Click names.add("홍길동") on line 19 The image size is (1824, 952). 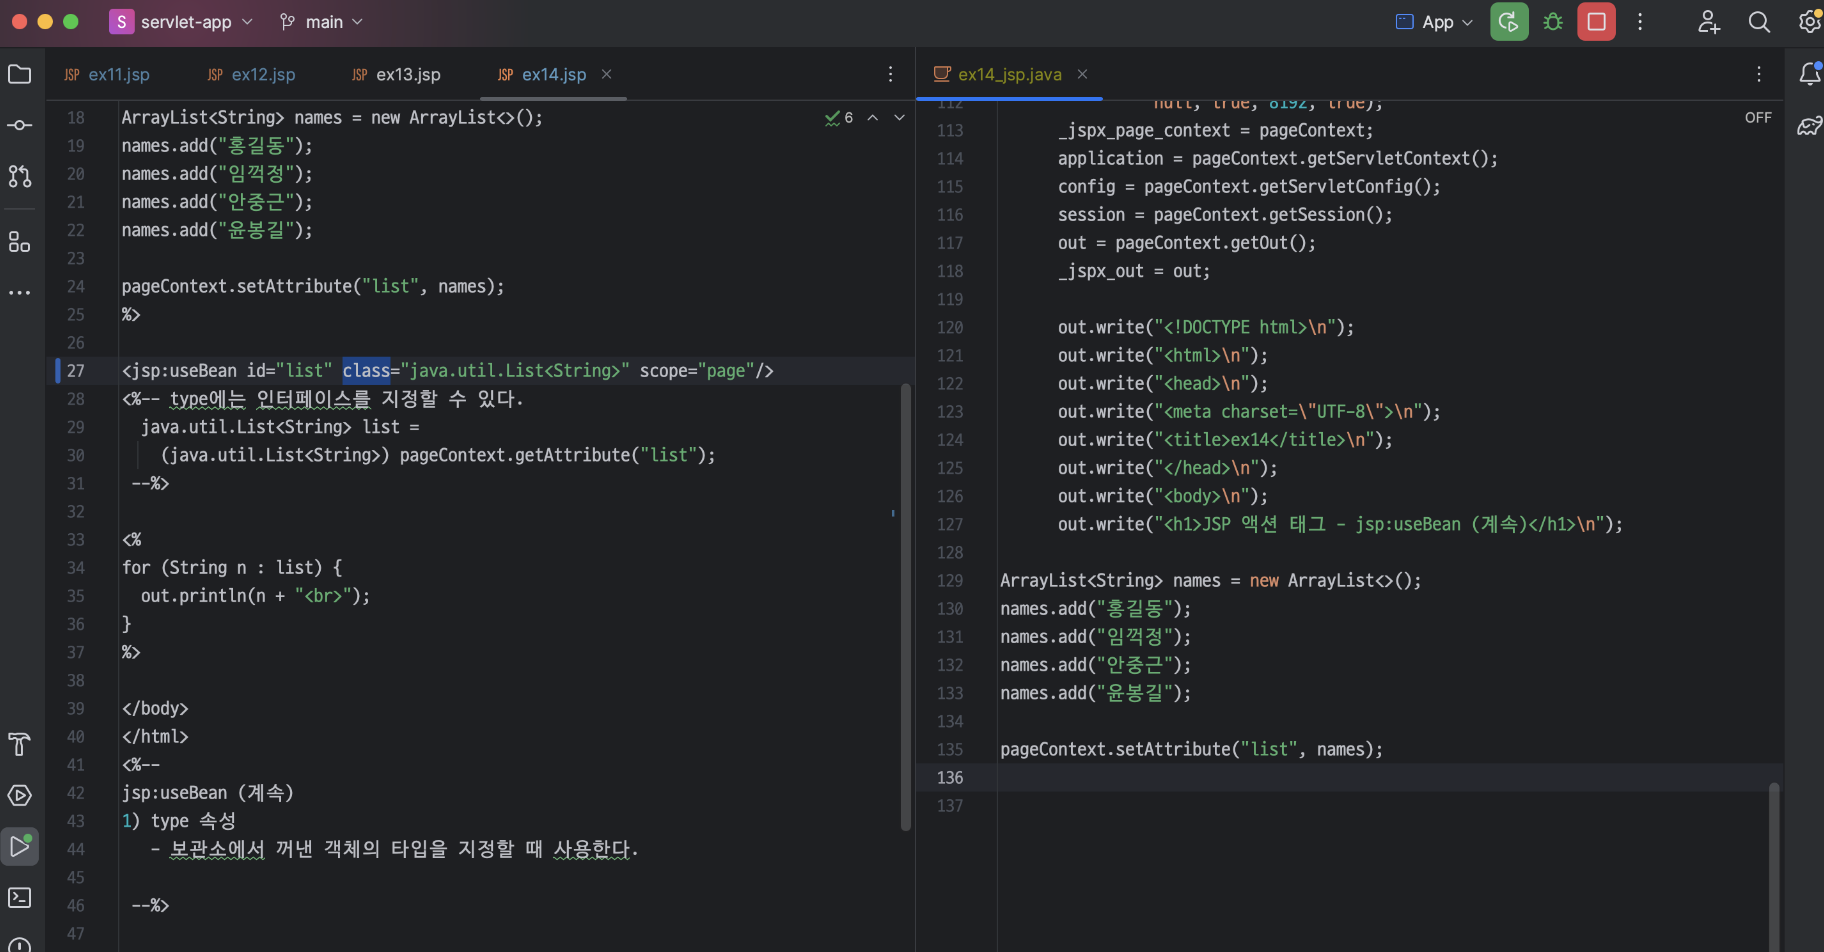217,146
